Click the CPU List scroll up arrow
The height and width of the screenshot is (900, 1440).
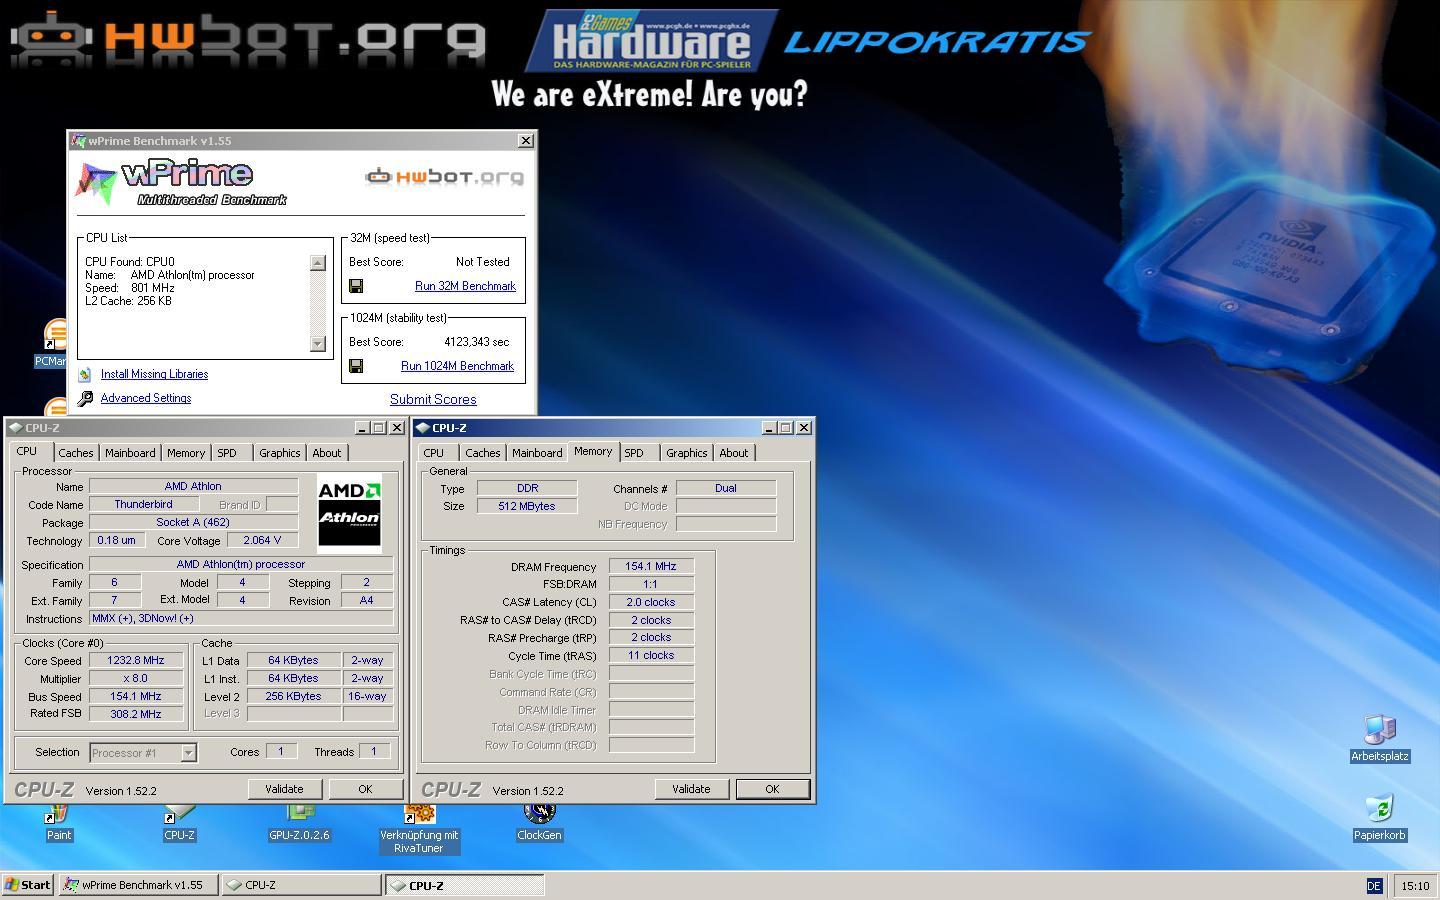pyautogui.click(x=318, y=263)
